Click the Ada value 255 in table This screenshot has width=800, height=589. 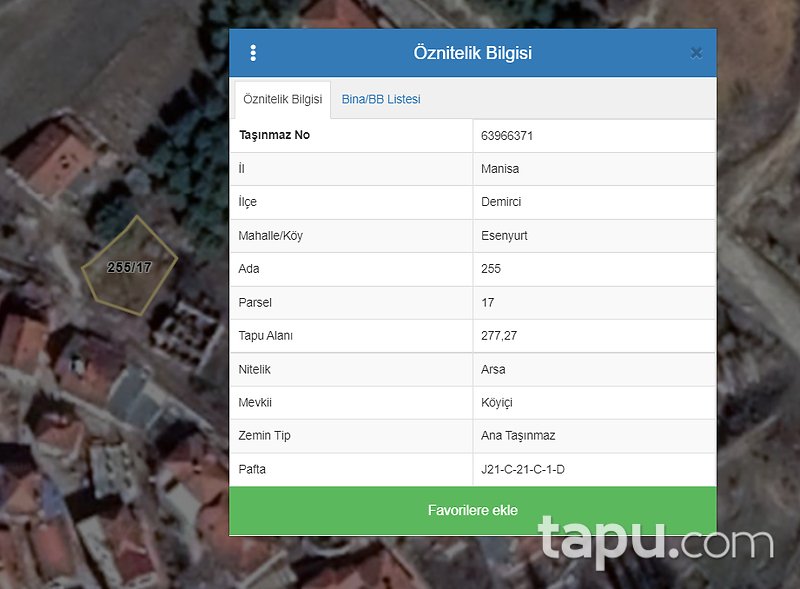tap(491, 269)
